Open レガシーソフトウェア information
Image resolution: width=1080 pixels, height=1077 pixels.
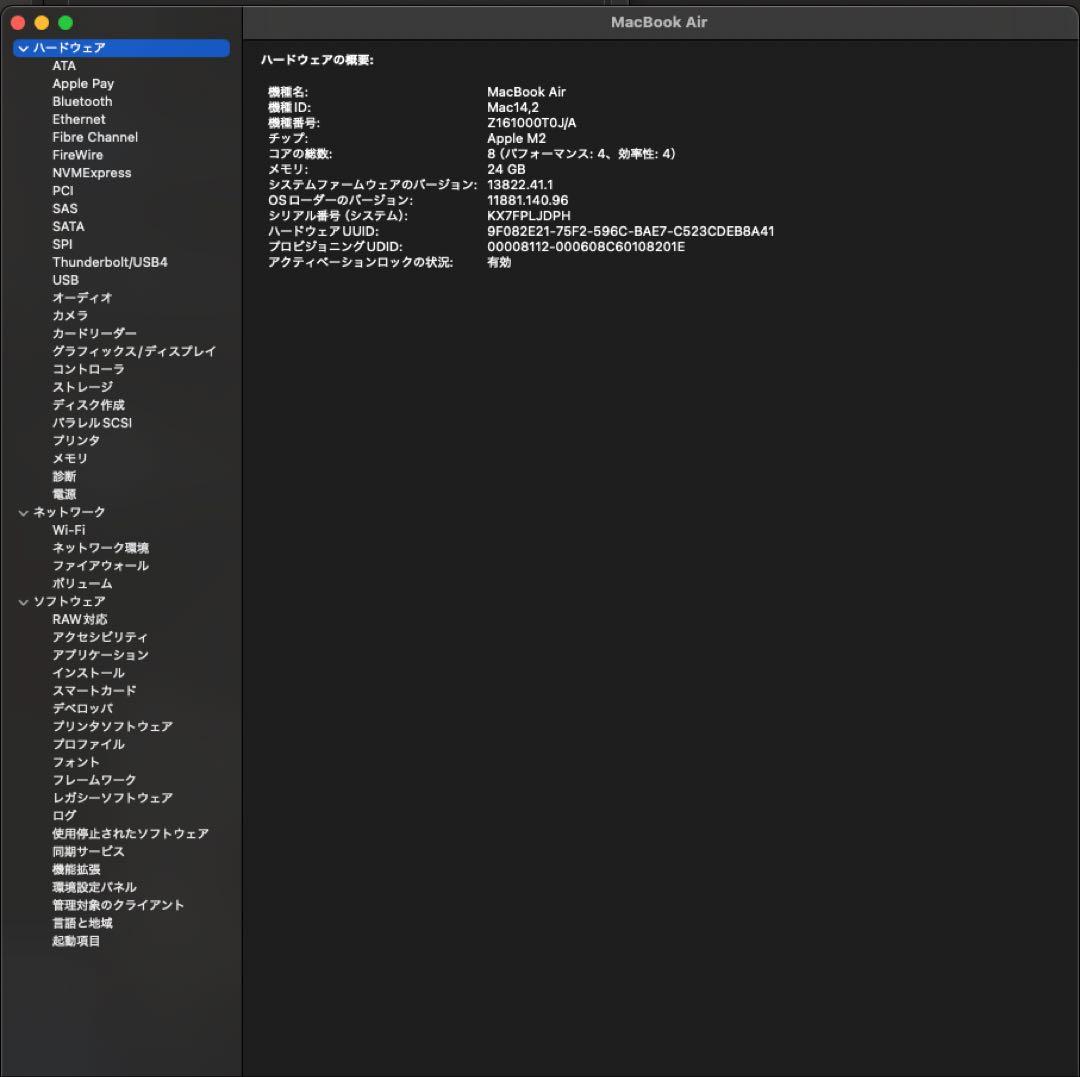tap(113, 798)
